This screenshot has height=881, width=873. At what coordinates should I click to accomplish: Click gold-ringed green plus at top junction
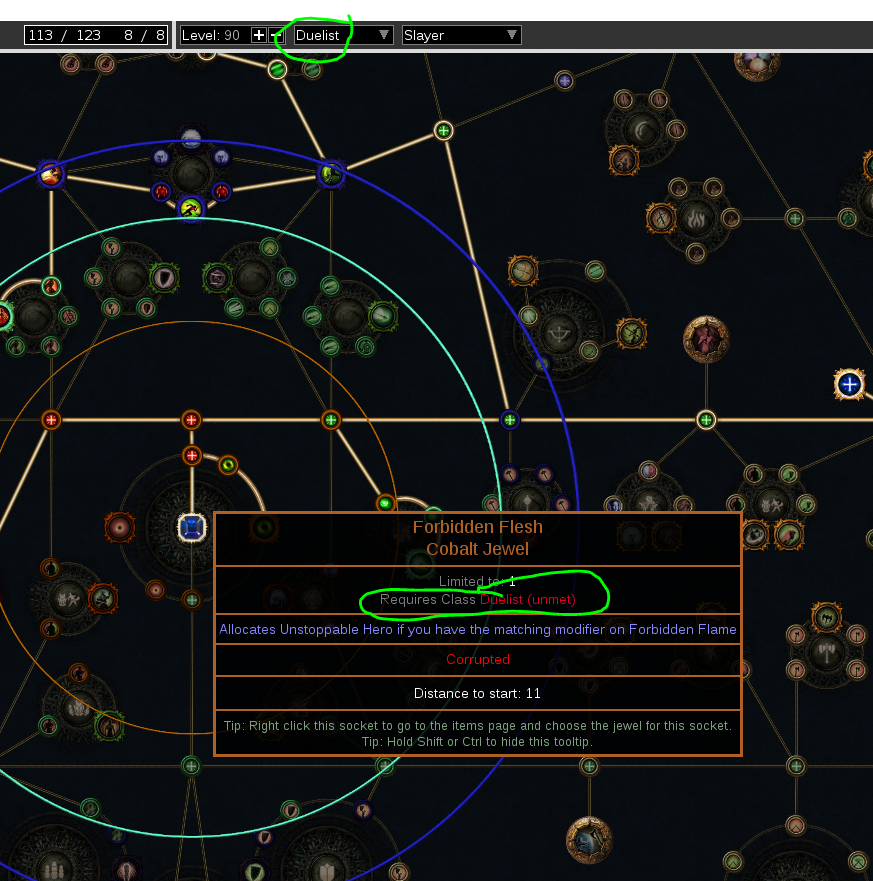(443, 131)
